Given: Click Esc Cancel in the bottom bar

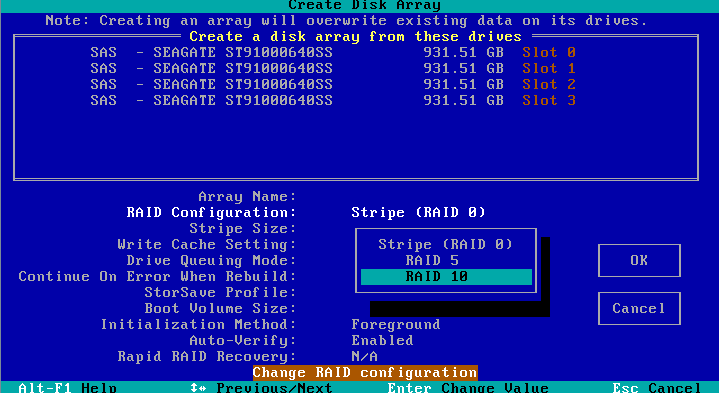Looking at the screenshot, I should click(657, 388).
